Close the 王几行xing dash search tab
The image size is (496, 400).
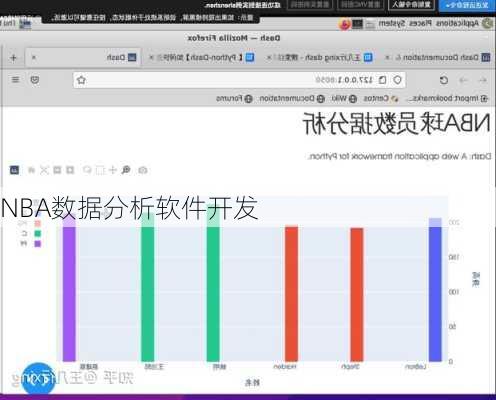point(269,58)
